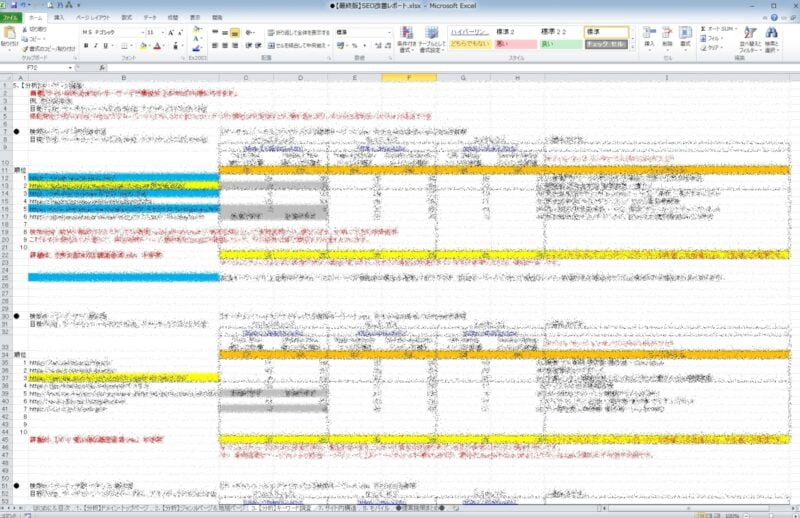Switch to the データ ribbon tab
The width and height of the screenshot is (800, 518).
click(x=149, y=17)
